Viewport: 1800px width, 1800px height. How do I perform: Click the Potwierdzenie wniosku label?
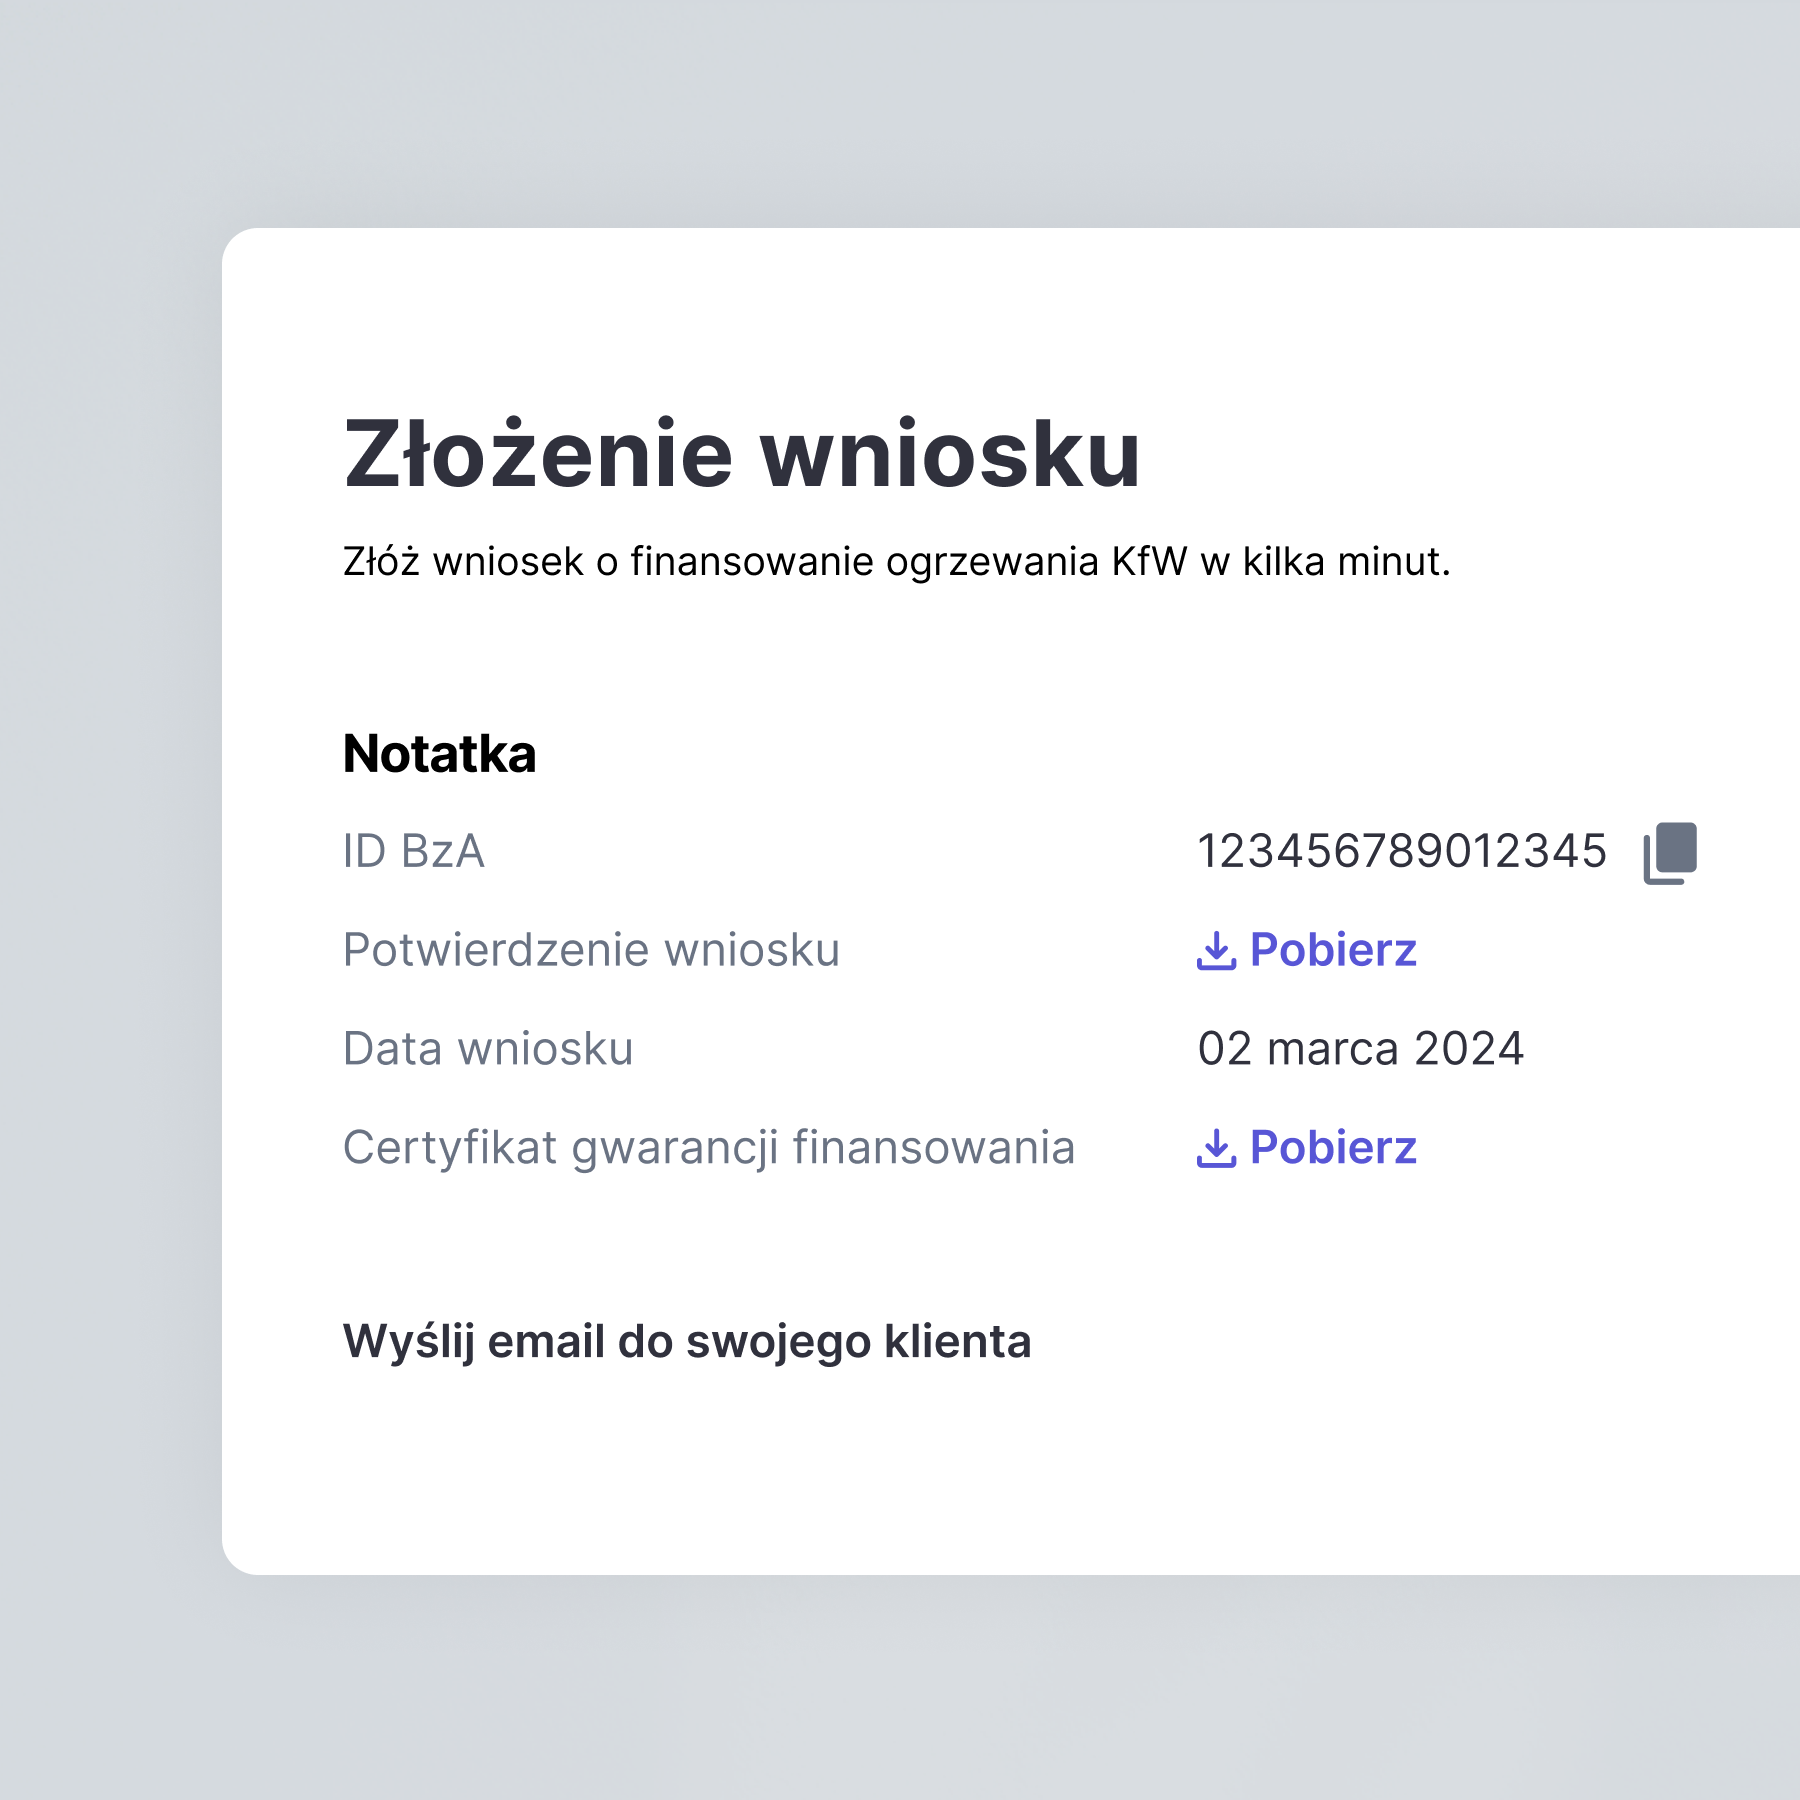coord(592,950)
